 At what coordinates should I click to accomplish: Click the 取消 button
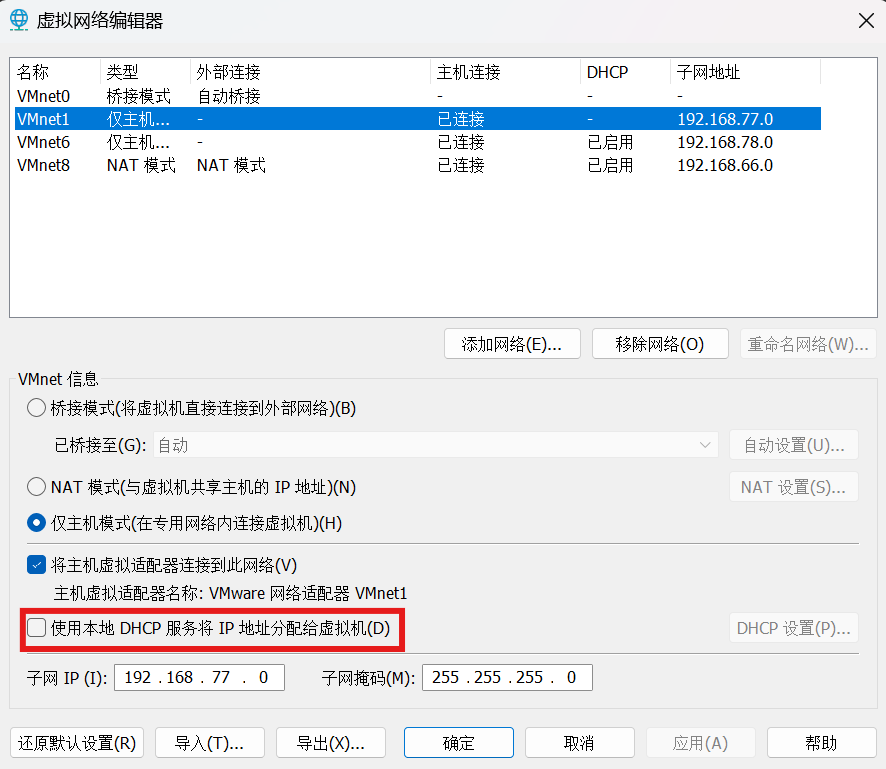pyautogui.click(x=579, y=742)
